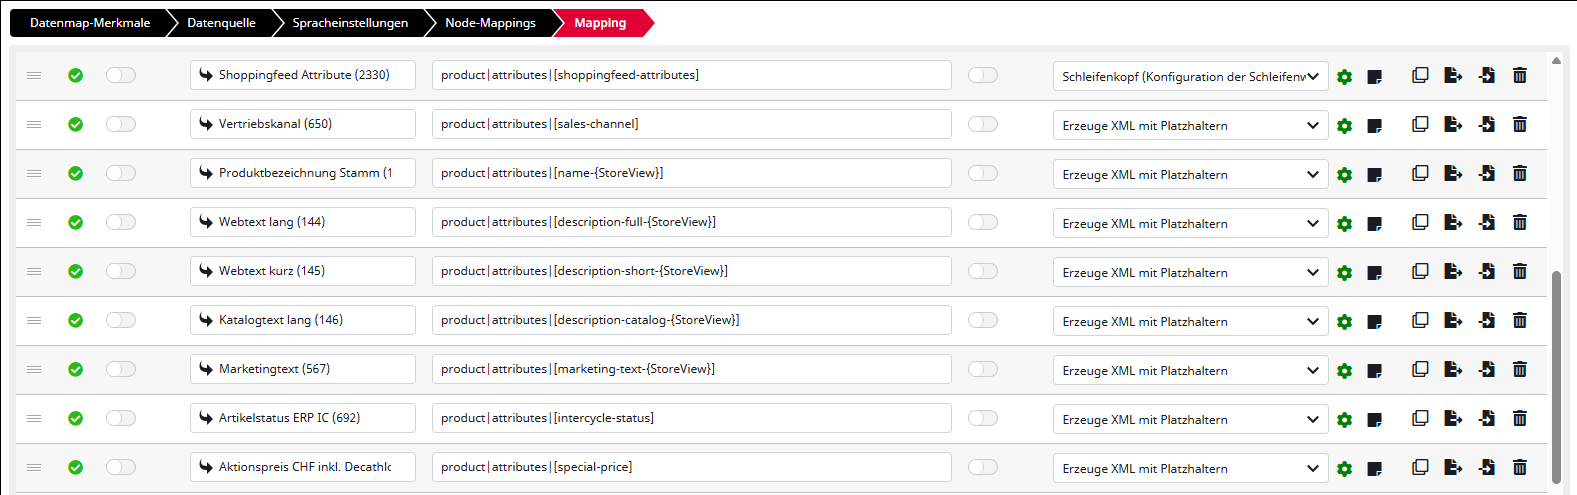Toggle switch right of sales-channel target field

[x=983, y=124]
